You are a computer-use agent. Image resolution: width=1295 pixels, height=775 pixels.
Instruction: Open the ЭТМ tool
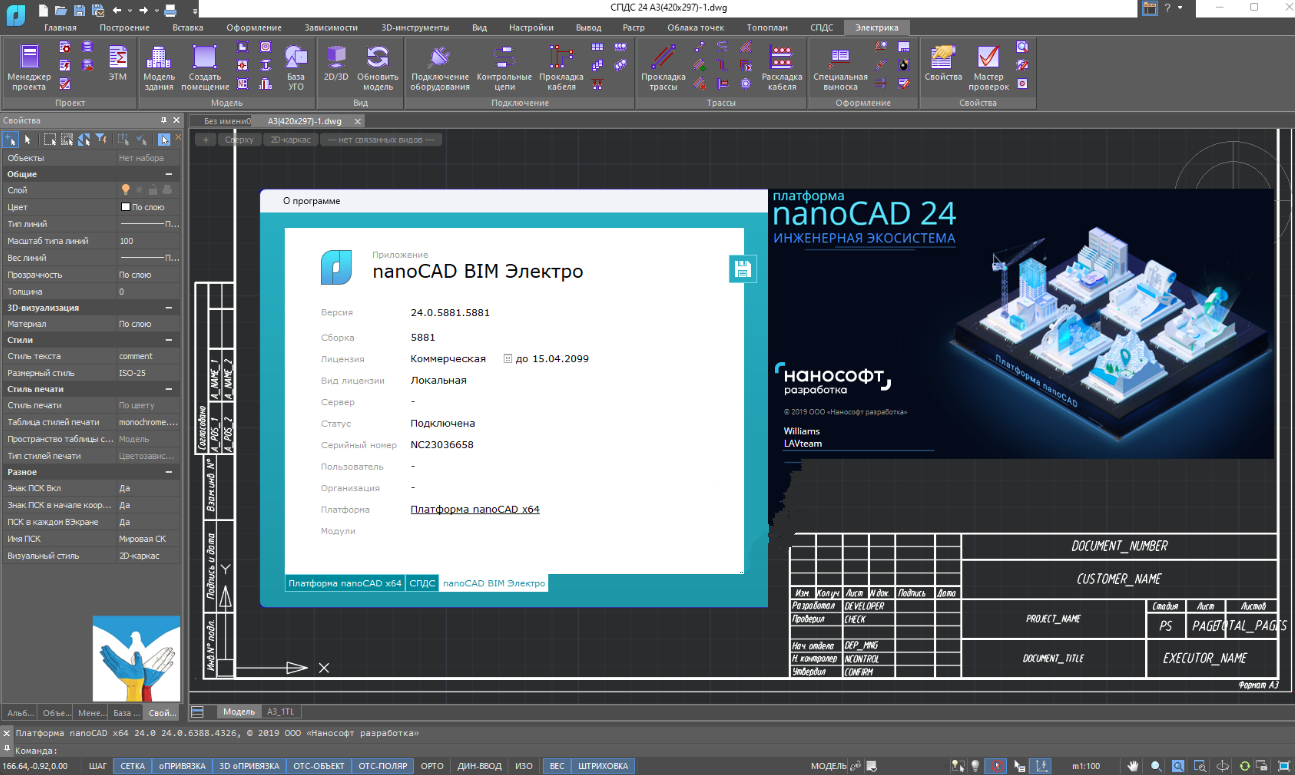(x=118, y=62)
